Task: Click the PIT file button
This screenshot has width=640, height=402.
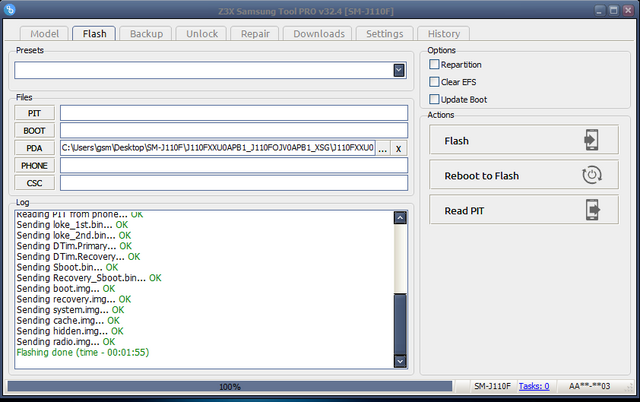Action: click(x=34, y=113)
